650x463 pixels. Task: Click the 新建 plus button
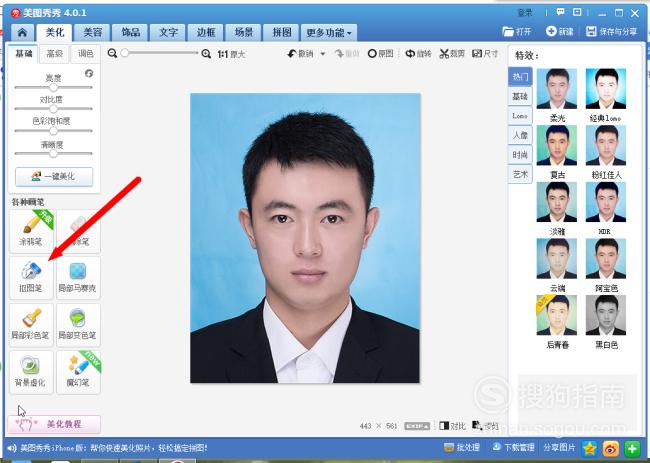click(560, 32)
